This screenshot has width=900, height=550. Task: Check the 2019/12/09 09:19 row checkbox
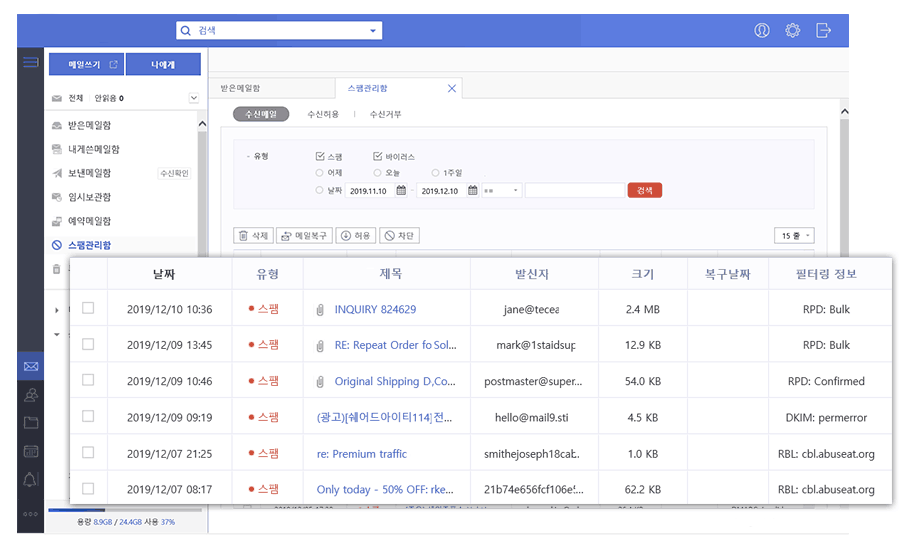(x=88, y=416)
